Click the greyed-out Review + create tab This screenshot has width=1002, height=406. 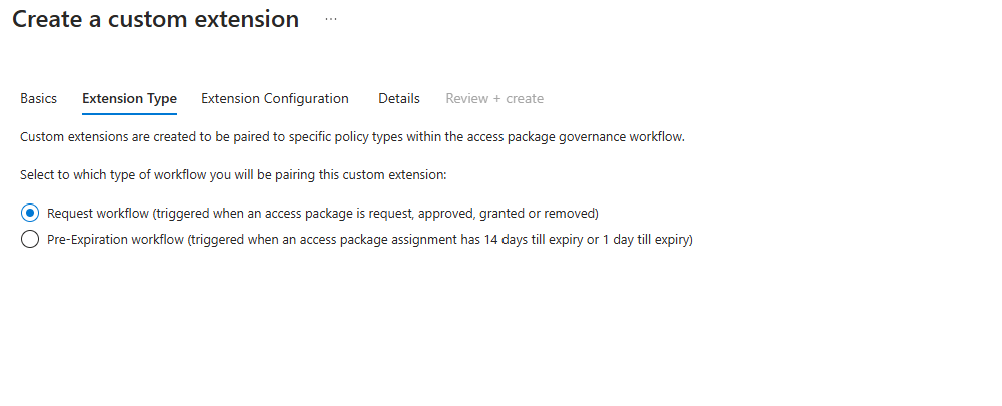click(495, 98)
